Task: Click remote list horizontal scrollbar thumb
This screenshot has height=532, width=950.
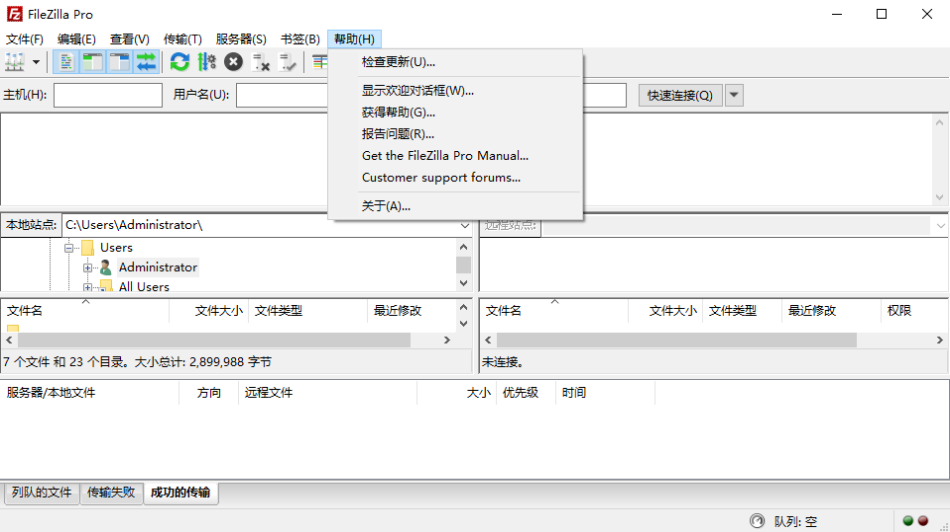Action: pyautogui.click(x=676, y=341)
